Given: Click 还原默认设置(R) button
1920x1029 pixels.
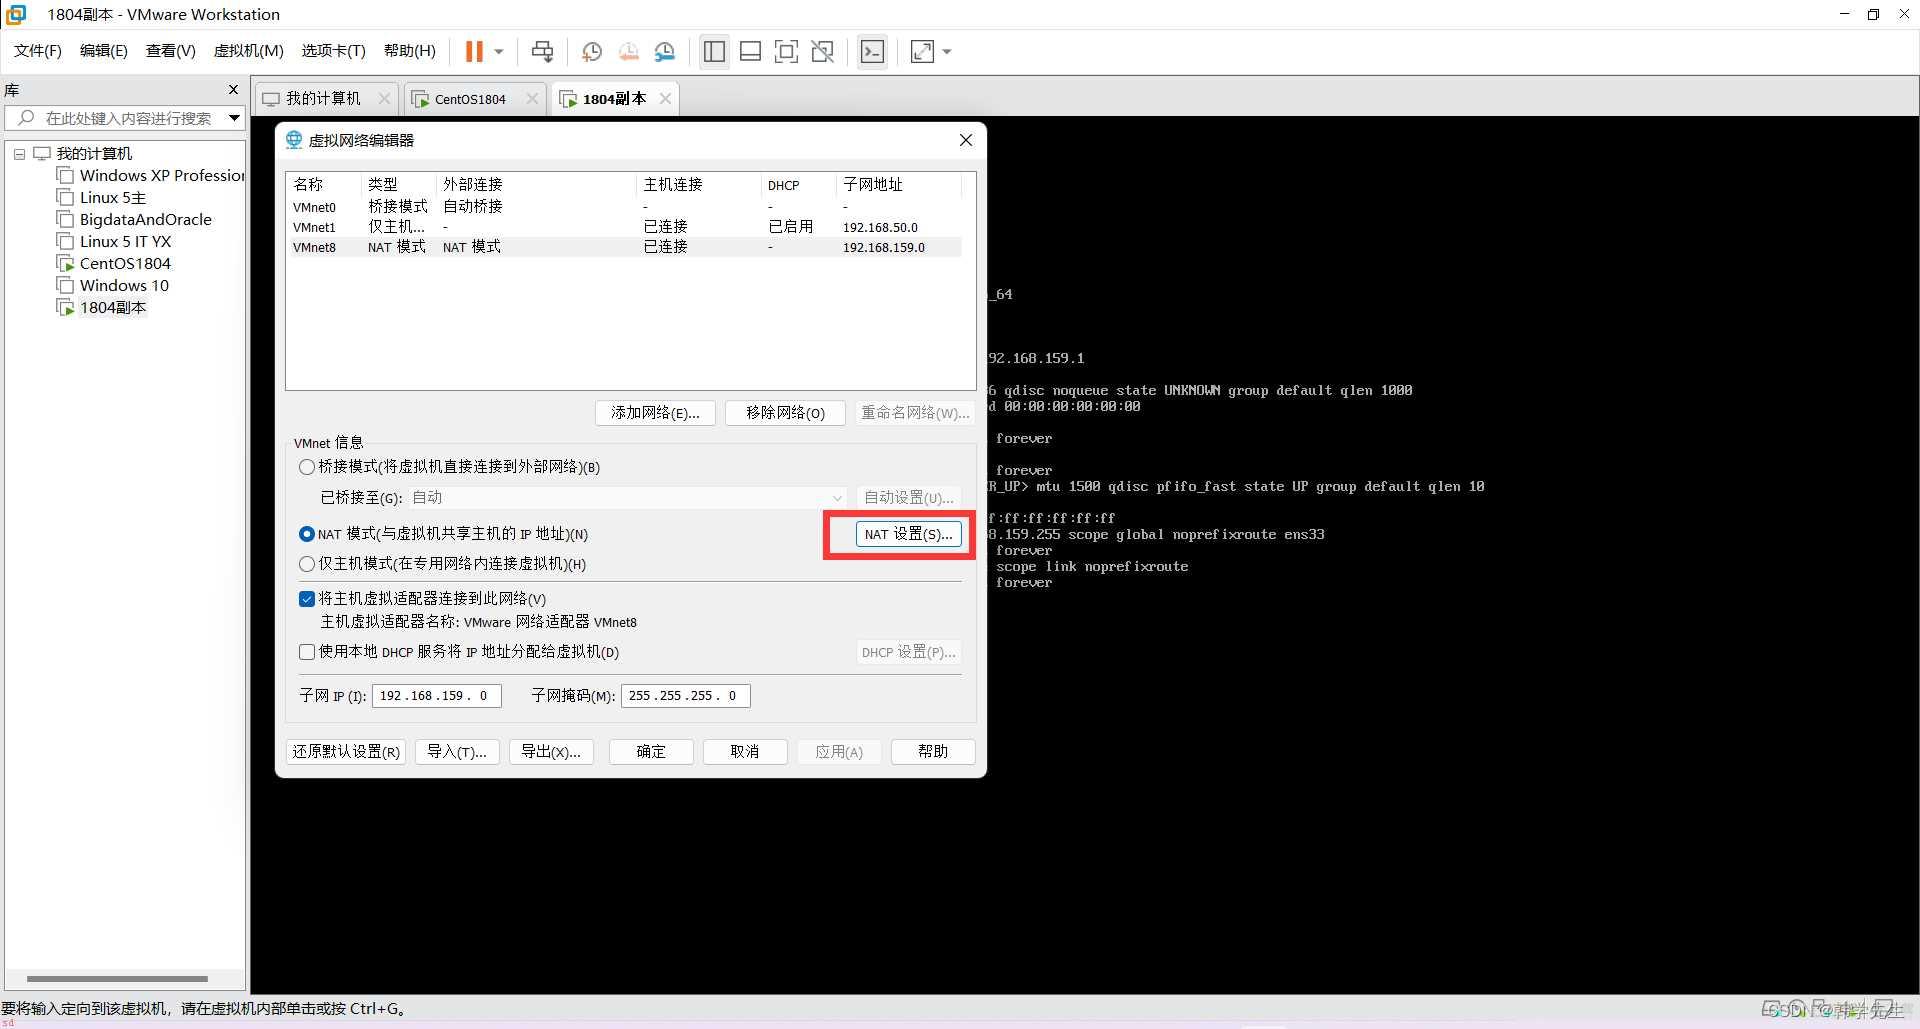Looking at the screenshot, I should tap(346, 752).
